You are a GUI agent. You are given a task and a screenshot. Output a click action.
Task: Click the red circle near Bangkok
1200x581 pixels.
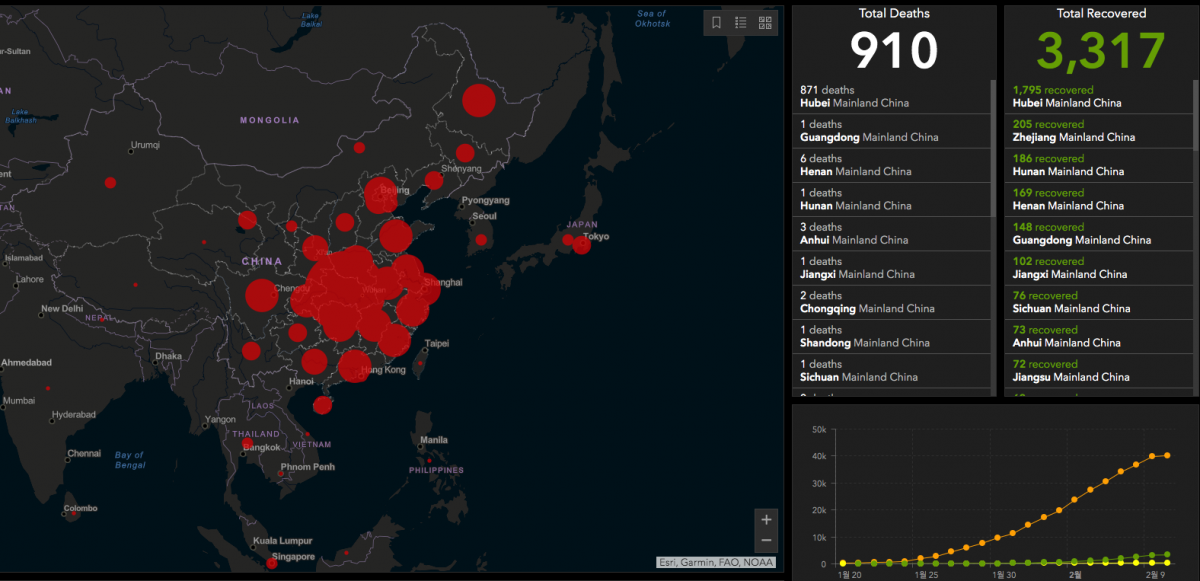click(247, 443)
